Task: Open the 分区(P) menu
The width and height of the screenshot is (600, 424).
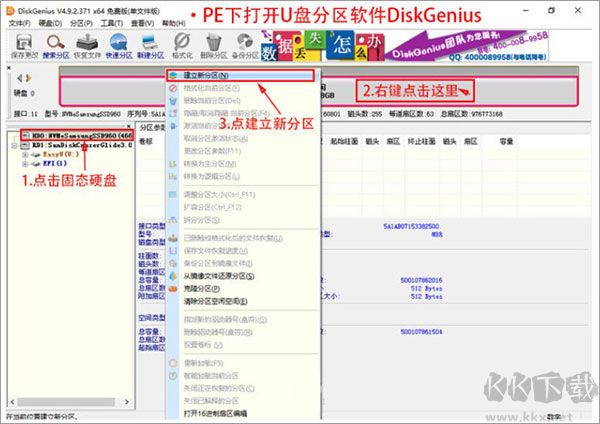Action: pos(81,23)
